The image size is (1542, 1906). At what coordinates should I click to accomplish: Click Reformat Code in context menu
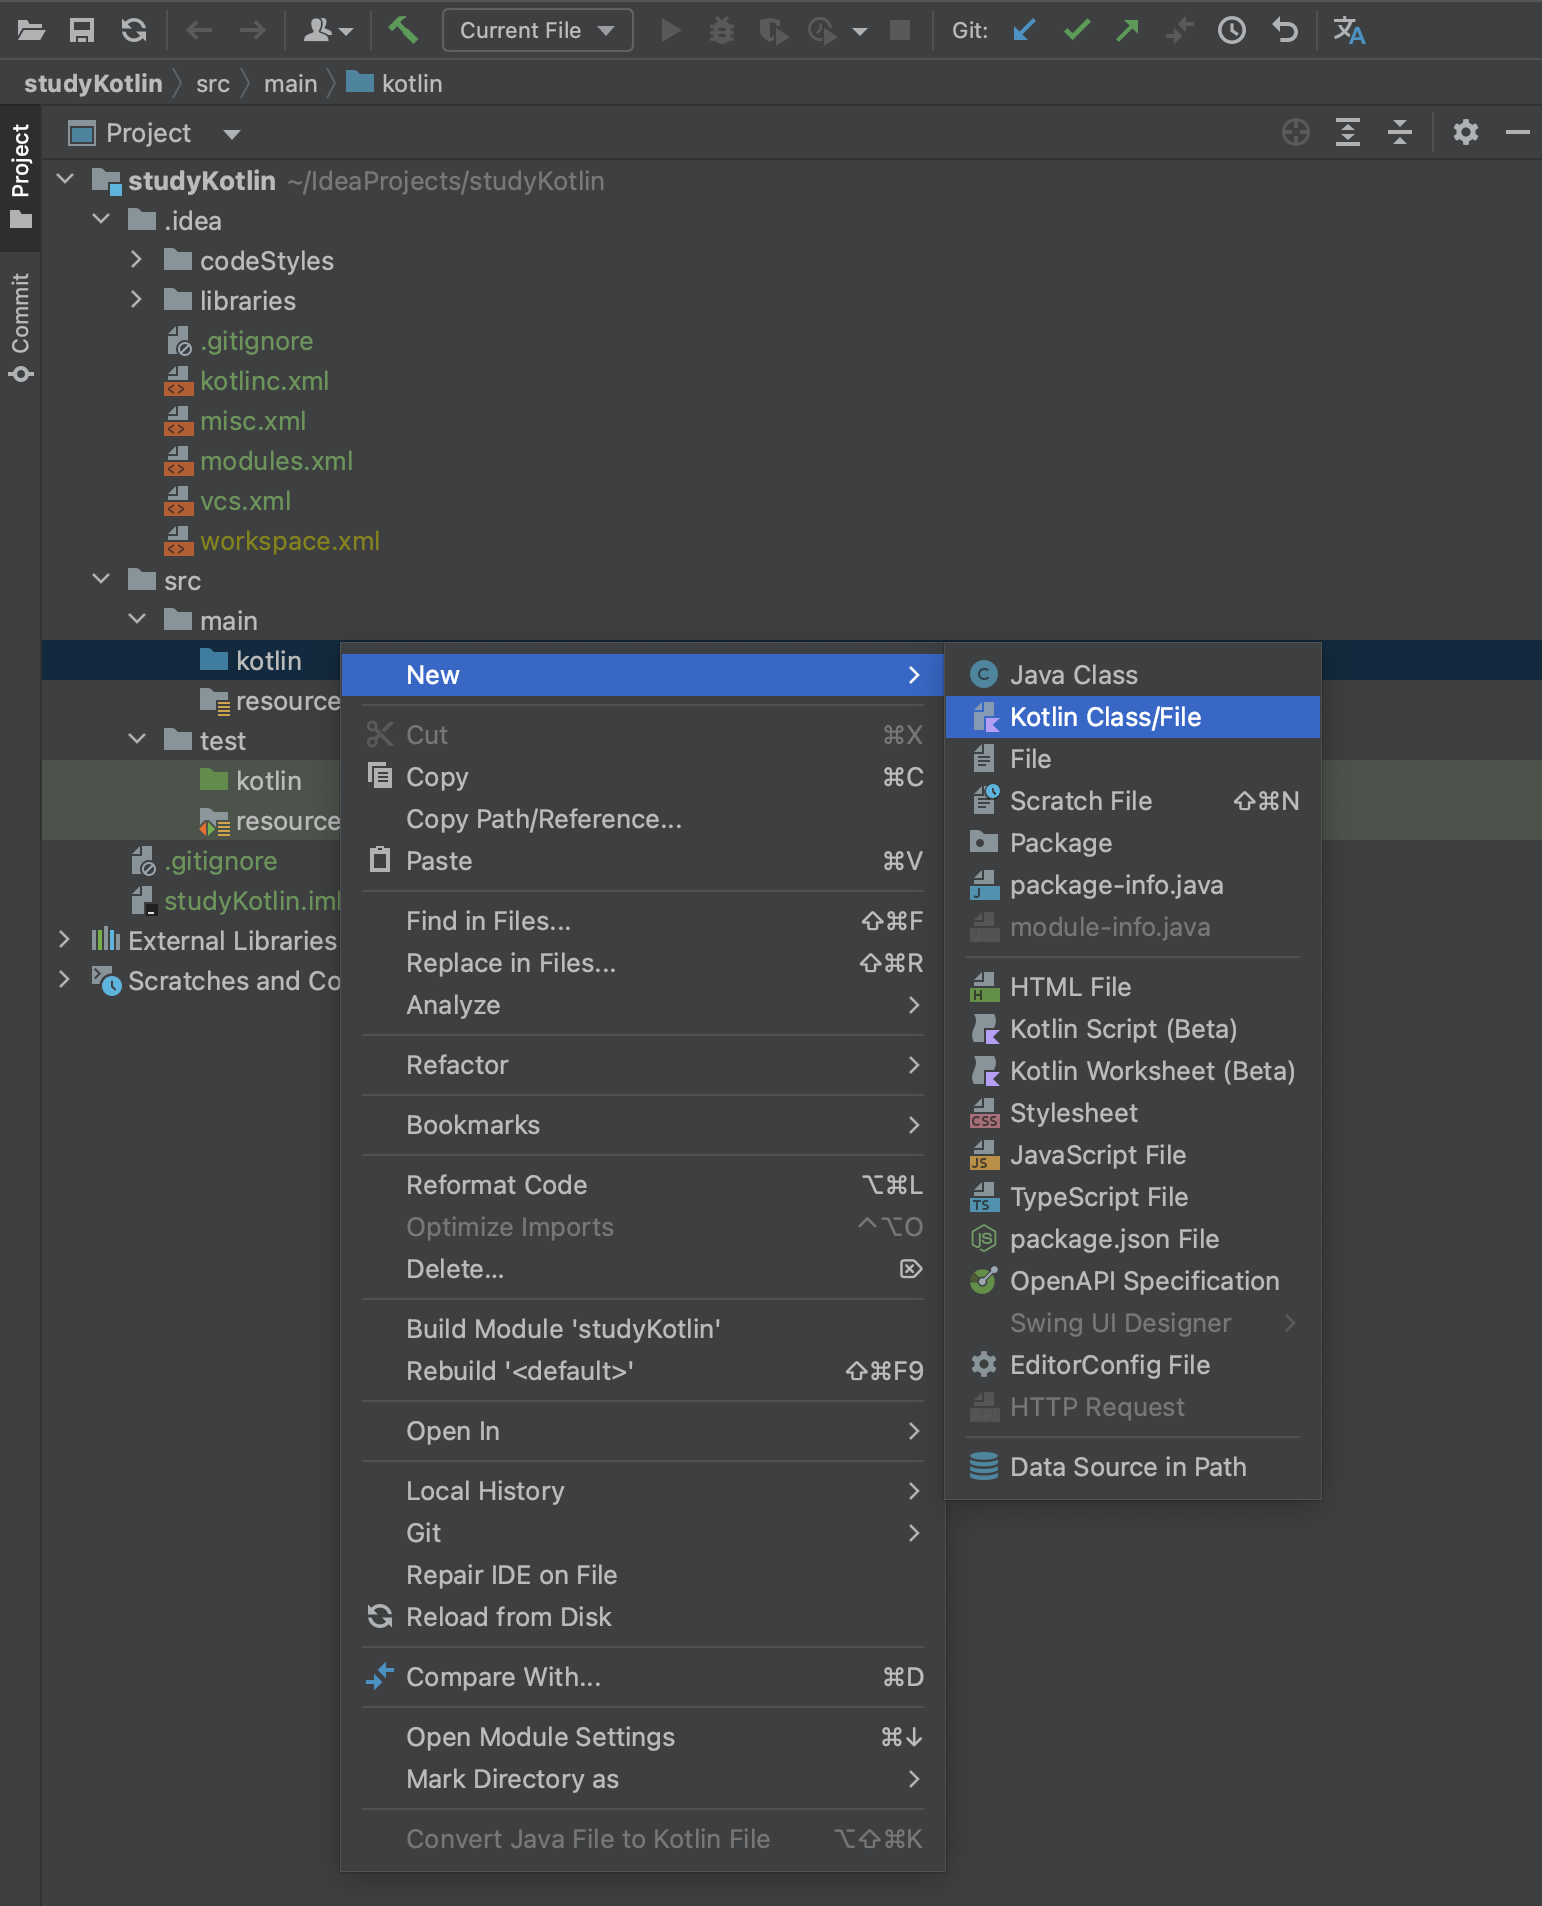pos(643,1185)
